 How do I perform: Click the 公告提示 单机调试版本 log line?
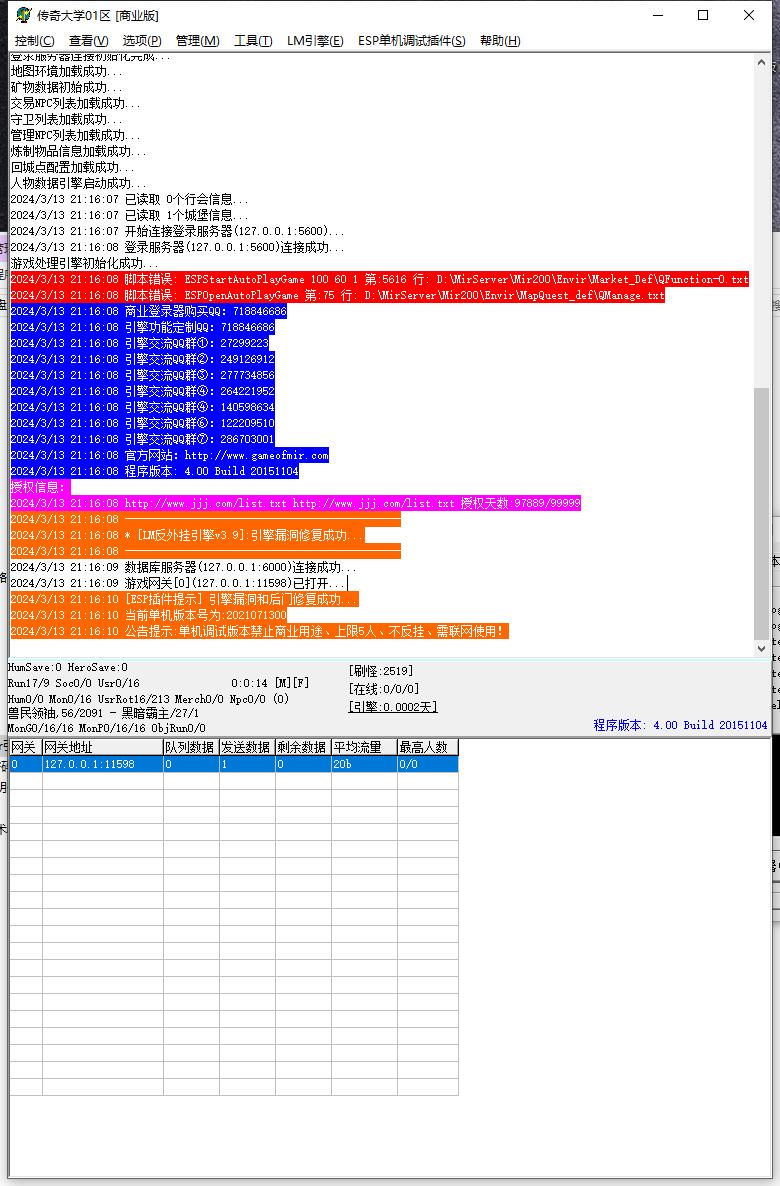point(259,631)
